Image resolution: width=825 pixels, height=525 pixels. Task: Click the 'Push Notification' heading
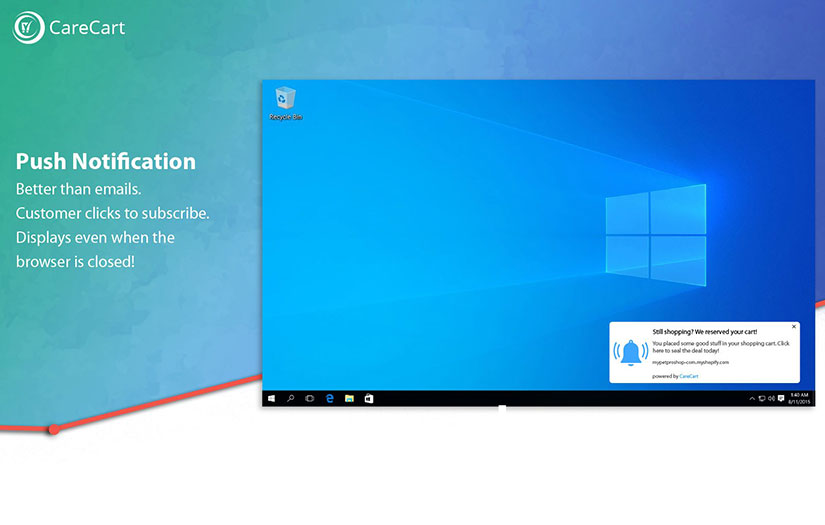106,161
